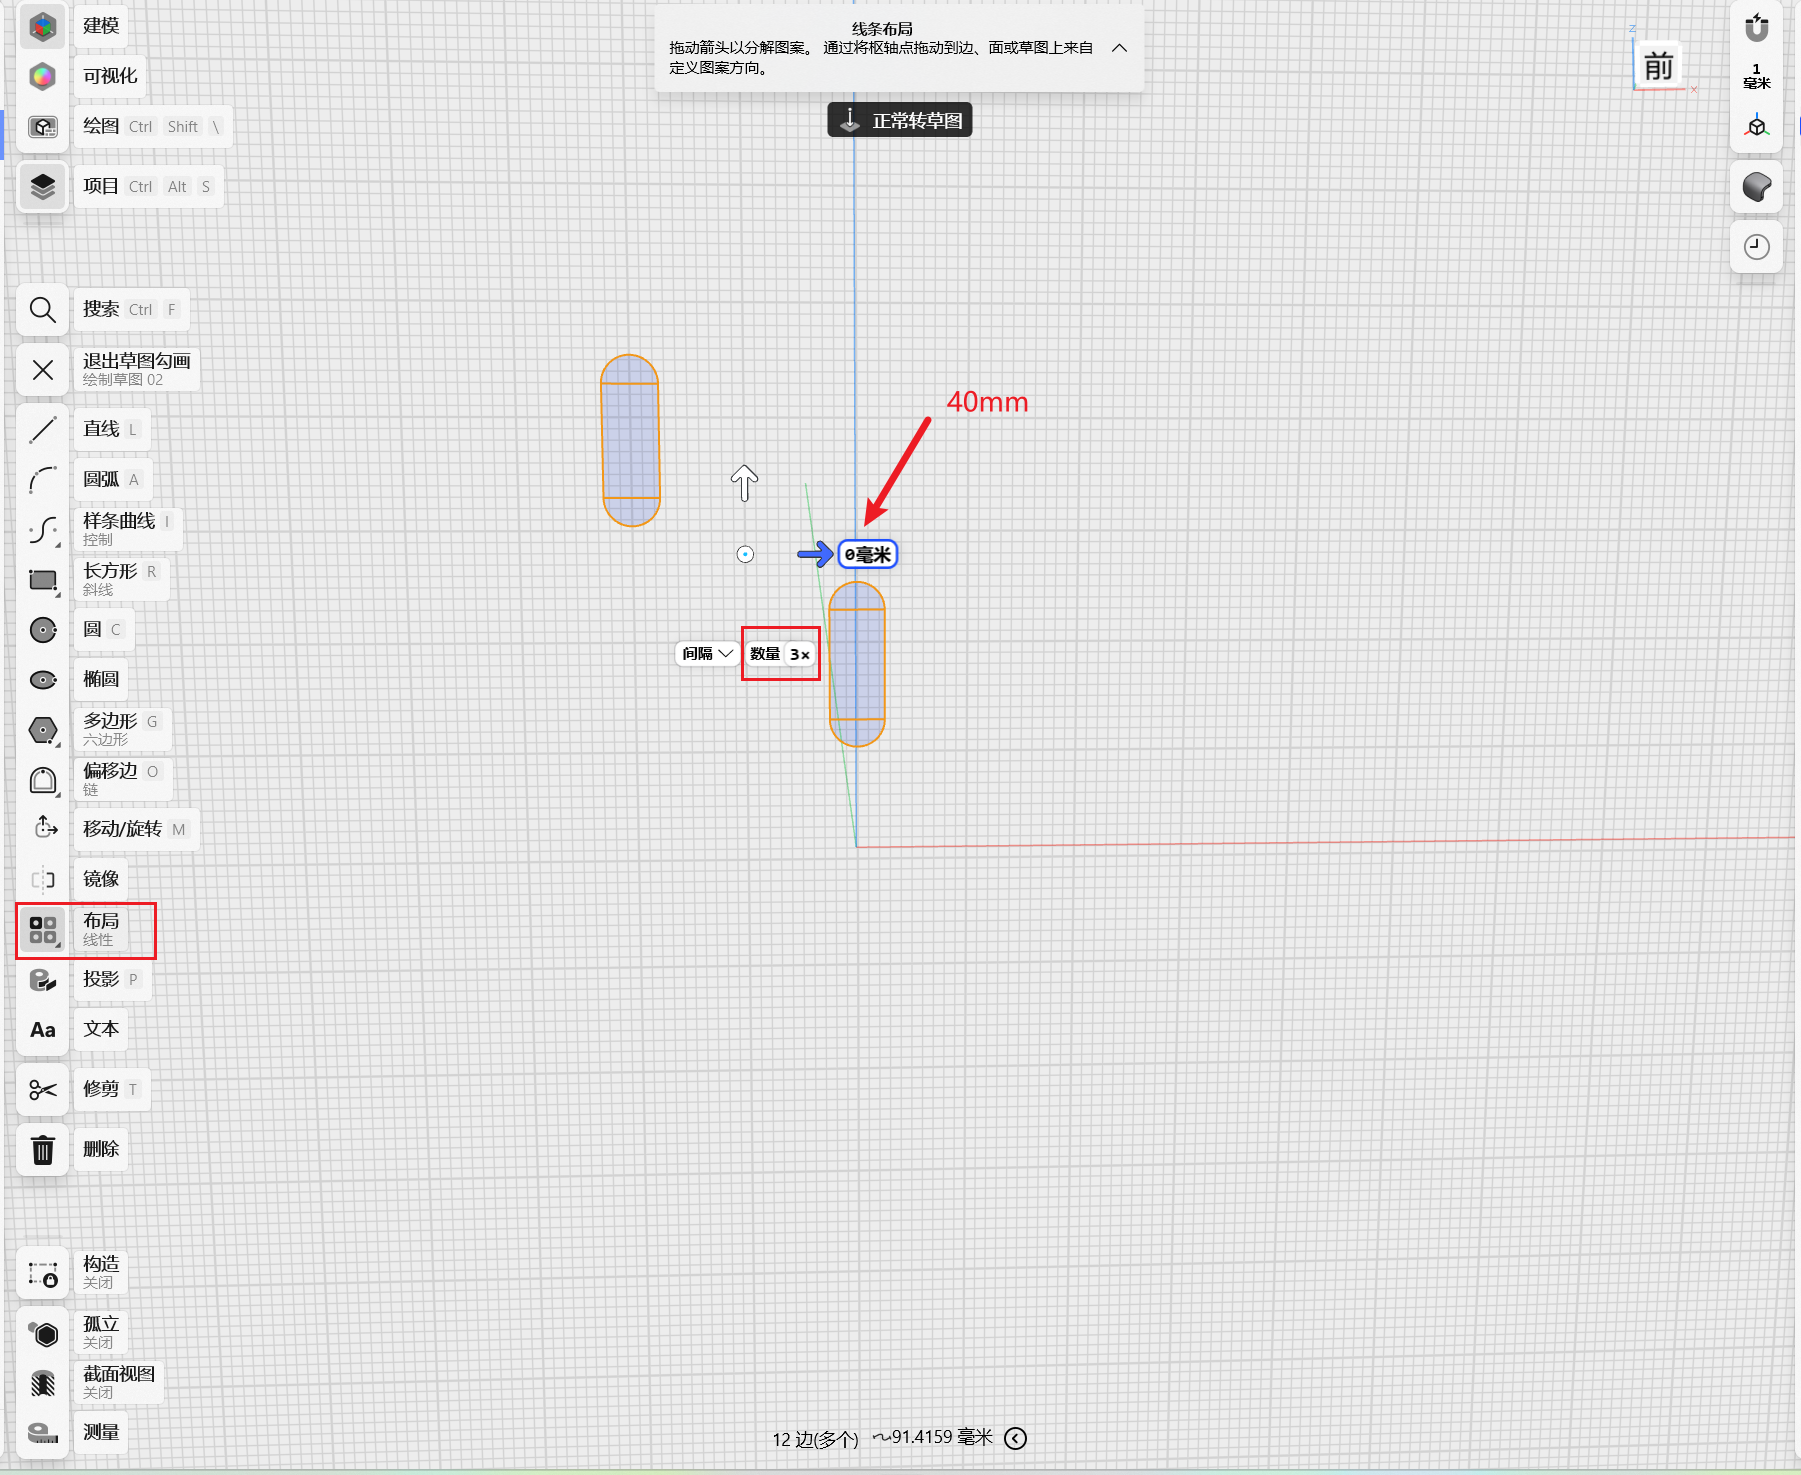Activate the Mirror (镜像) tool

pyautogui.click(x=42, y=880)
